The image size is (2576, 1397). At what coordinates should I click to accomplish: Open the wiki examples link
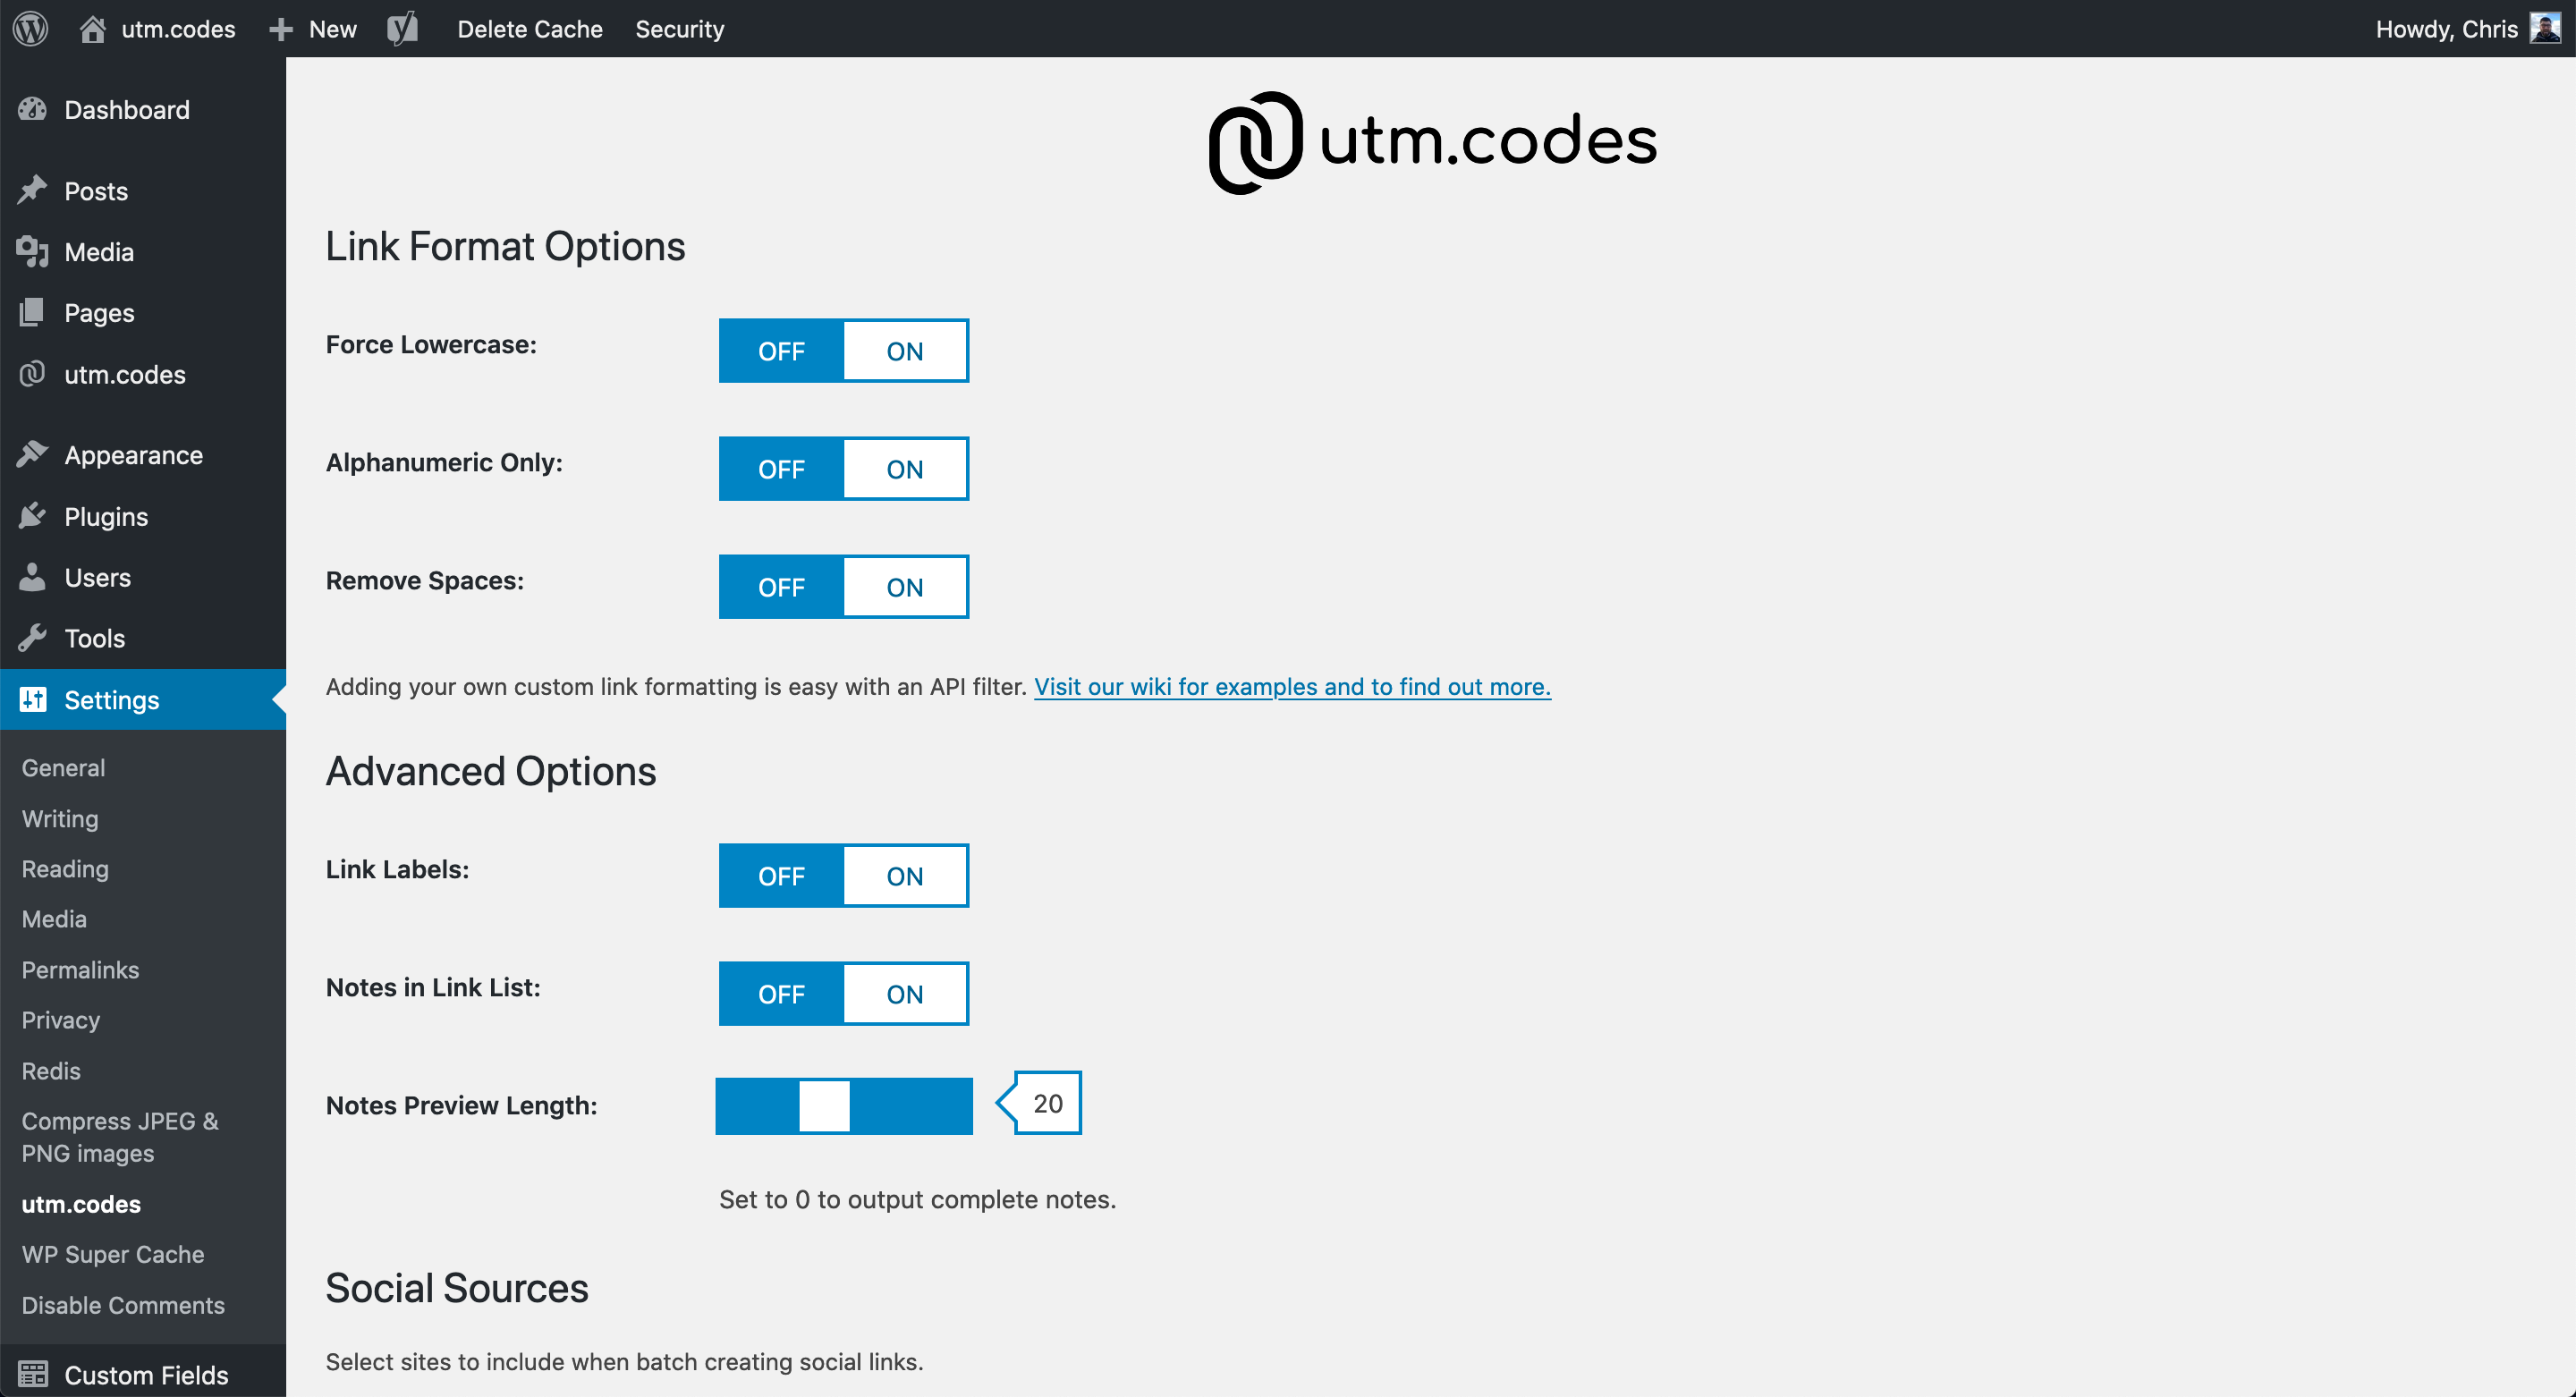point(1292,686)
